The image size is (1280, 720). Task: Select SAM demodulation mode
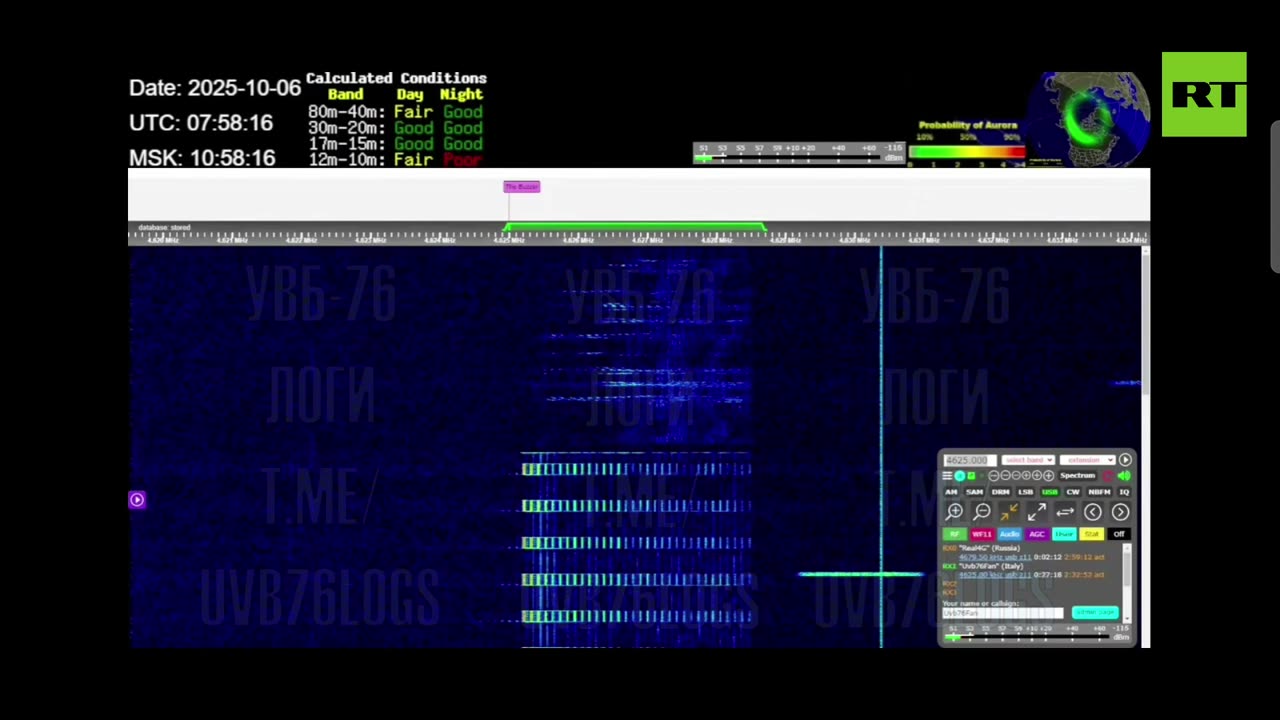[975, 492]
